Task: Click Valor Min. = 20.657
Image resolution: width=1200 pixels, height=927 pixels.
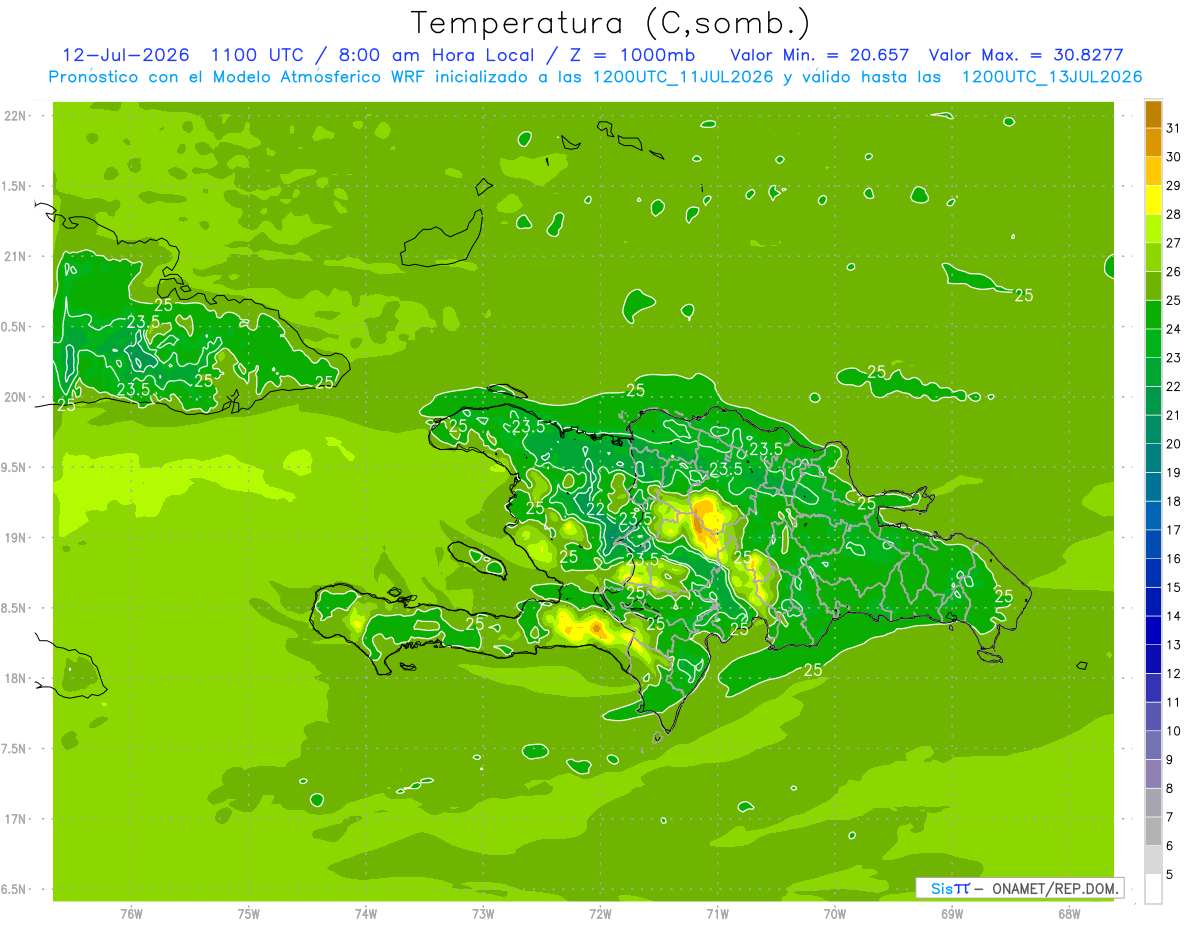Action: coord(819,54)
